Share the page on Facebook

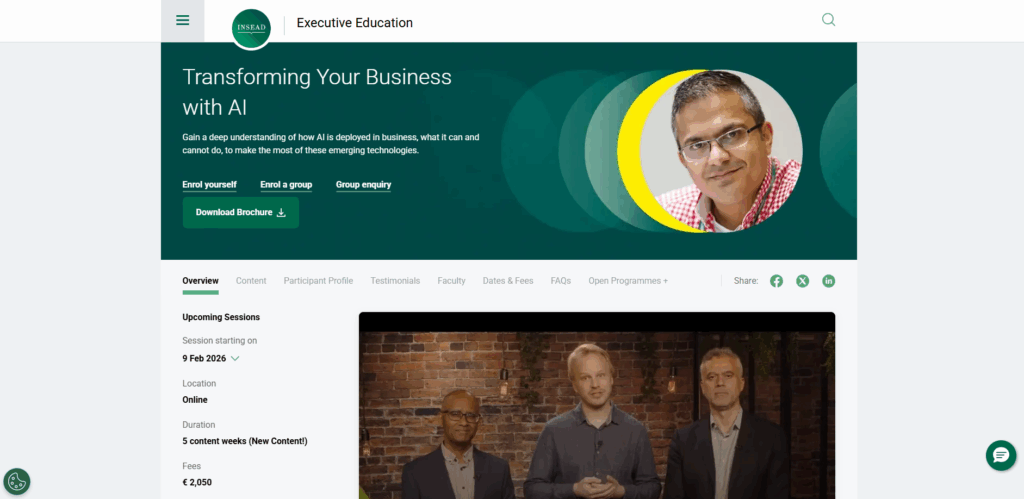pyautogui.click(x=776, y=281)
